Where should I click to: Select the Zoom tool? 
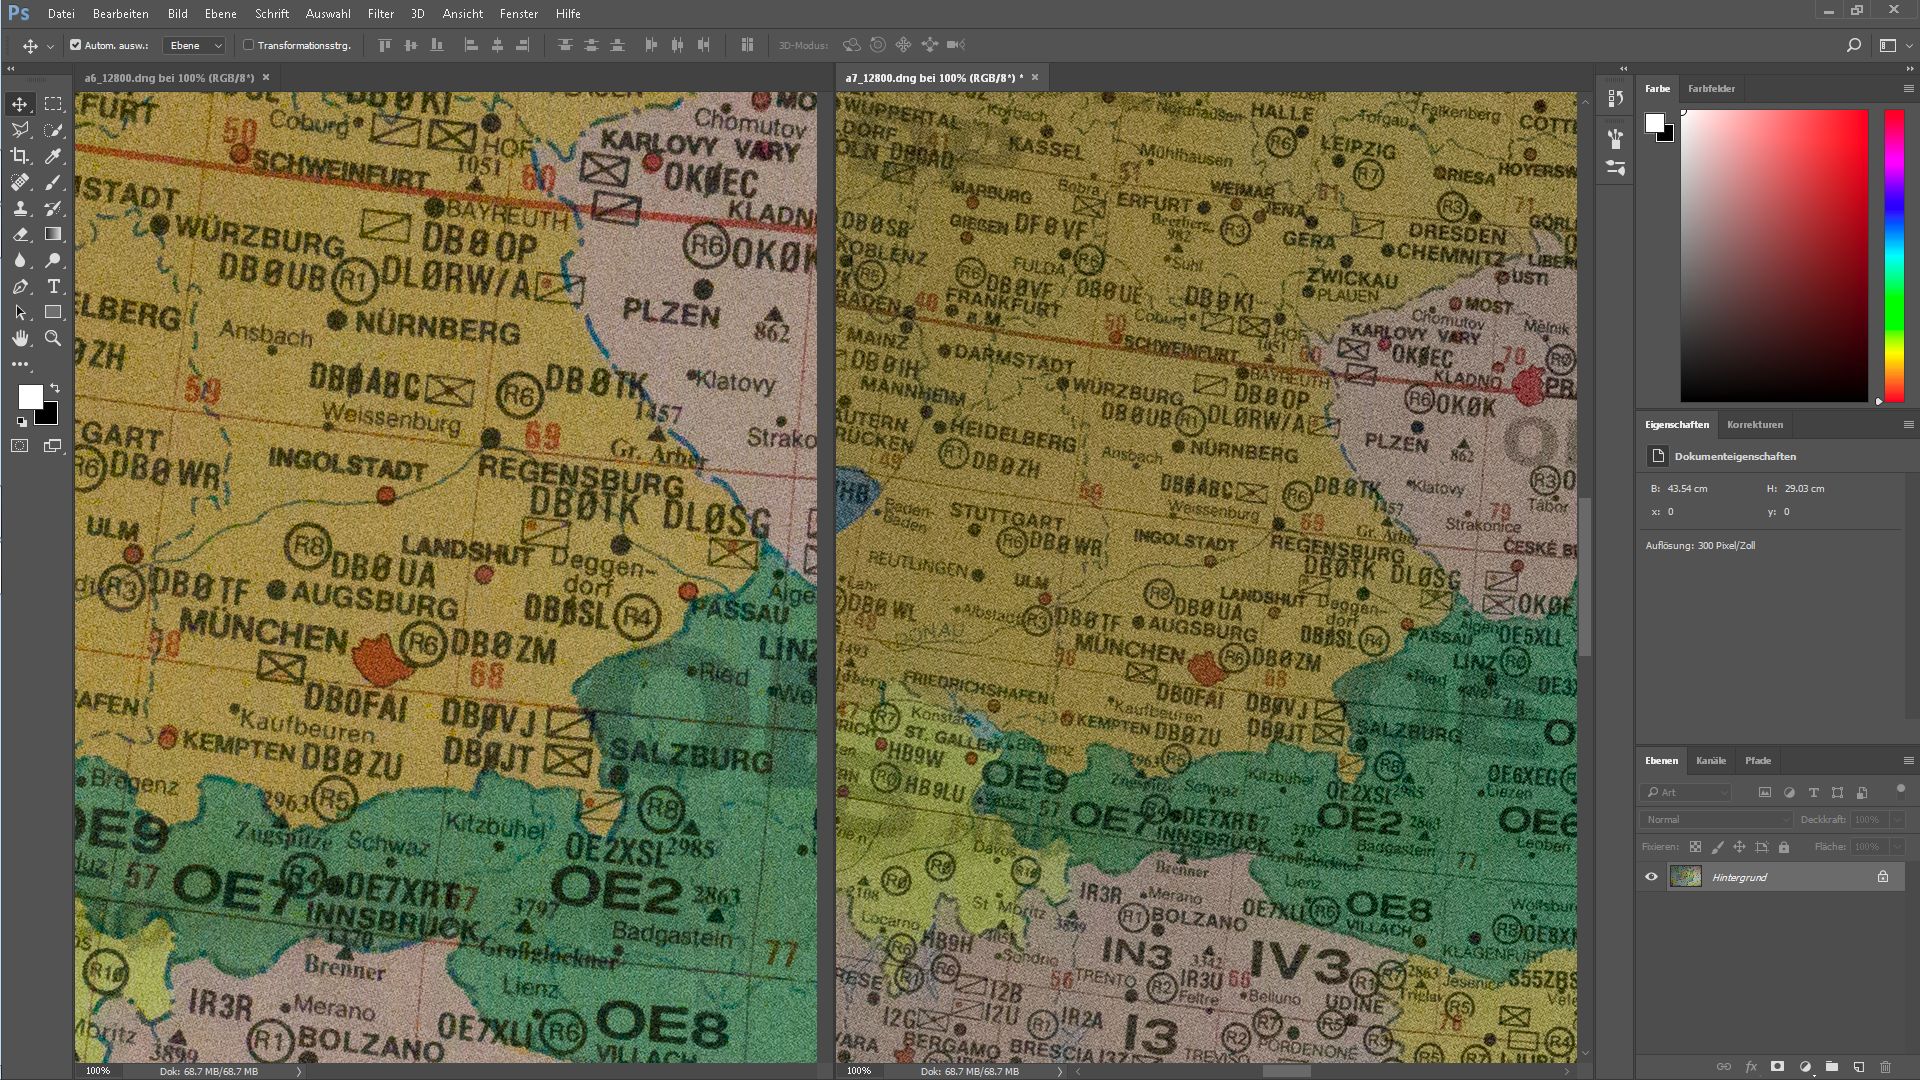coord(53,338)
